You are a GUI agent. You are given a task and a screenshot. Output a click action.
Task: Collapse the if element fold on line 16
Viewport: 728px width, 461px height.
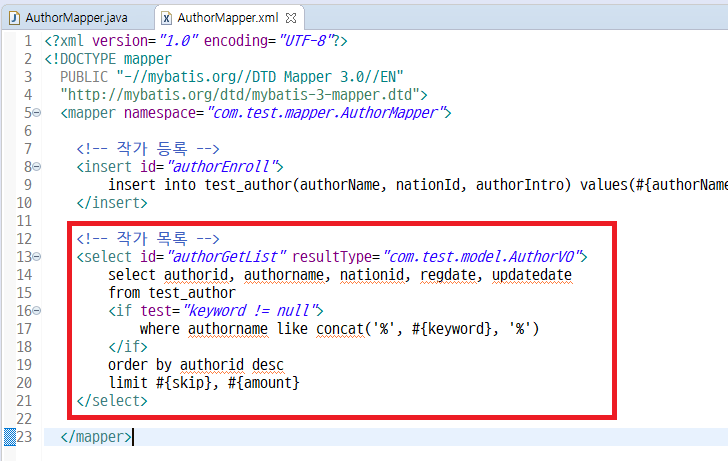pyautogui.click(x=37, y=310)
